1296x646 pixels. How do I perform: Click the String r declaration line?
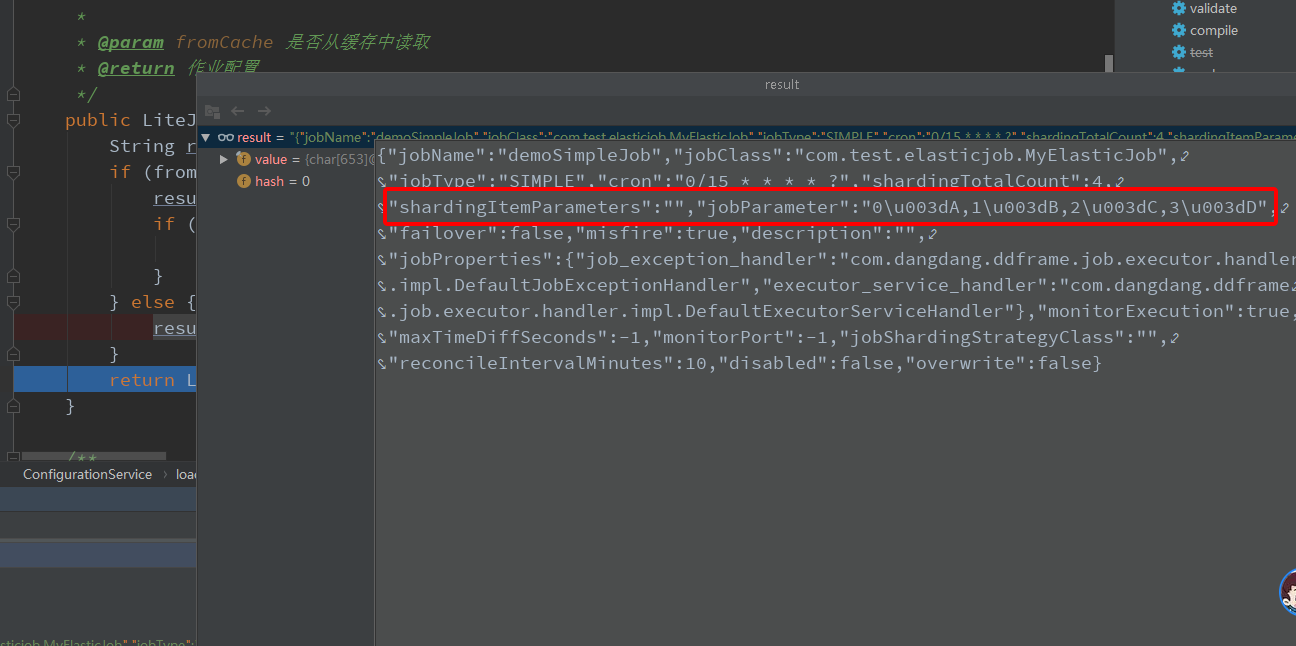coord(153,146)
